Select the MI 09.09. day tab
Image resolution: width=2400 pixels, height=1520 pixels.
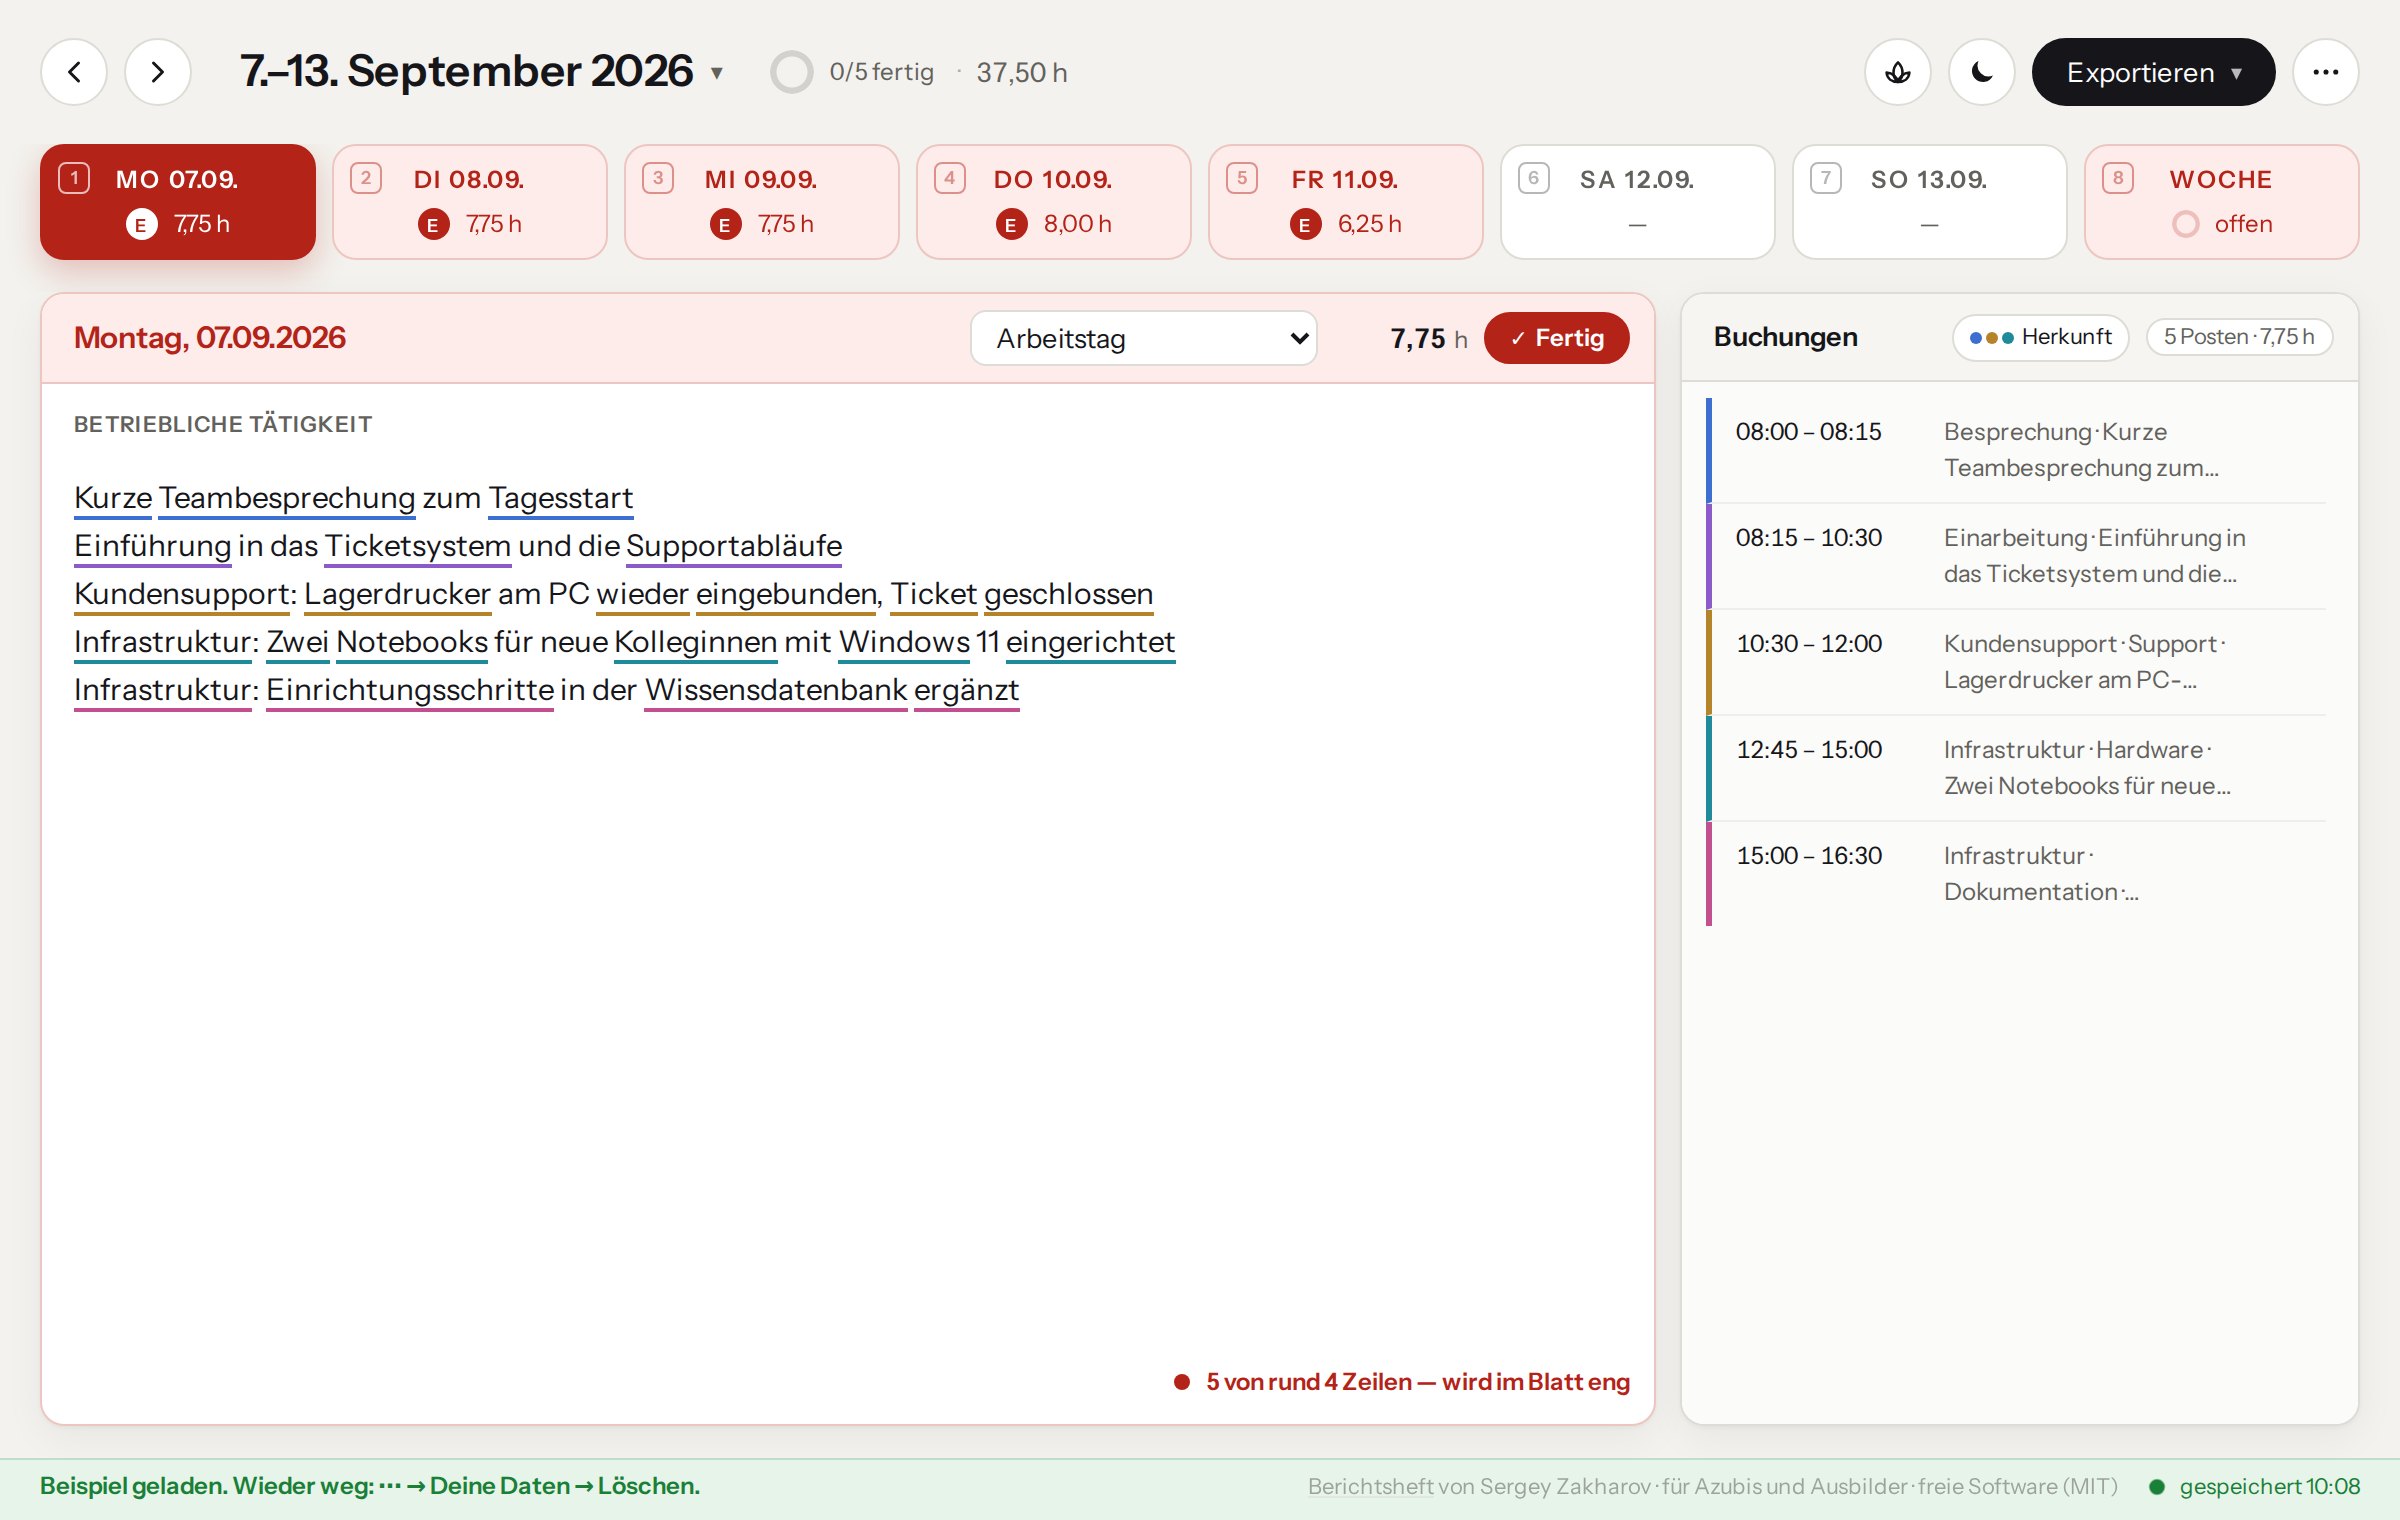[x=762, y=202]
